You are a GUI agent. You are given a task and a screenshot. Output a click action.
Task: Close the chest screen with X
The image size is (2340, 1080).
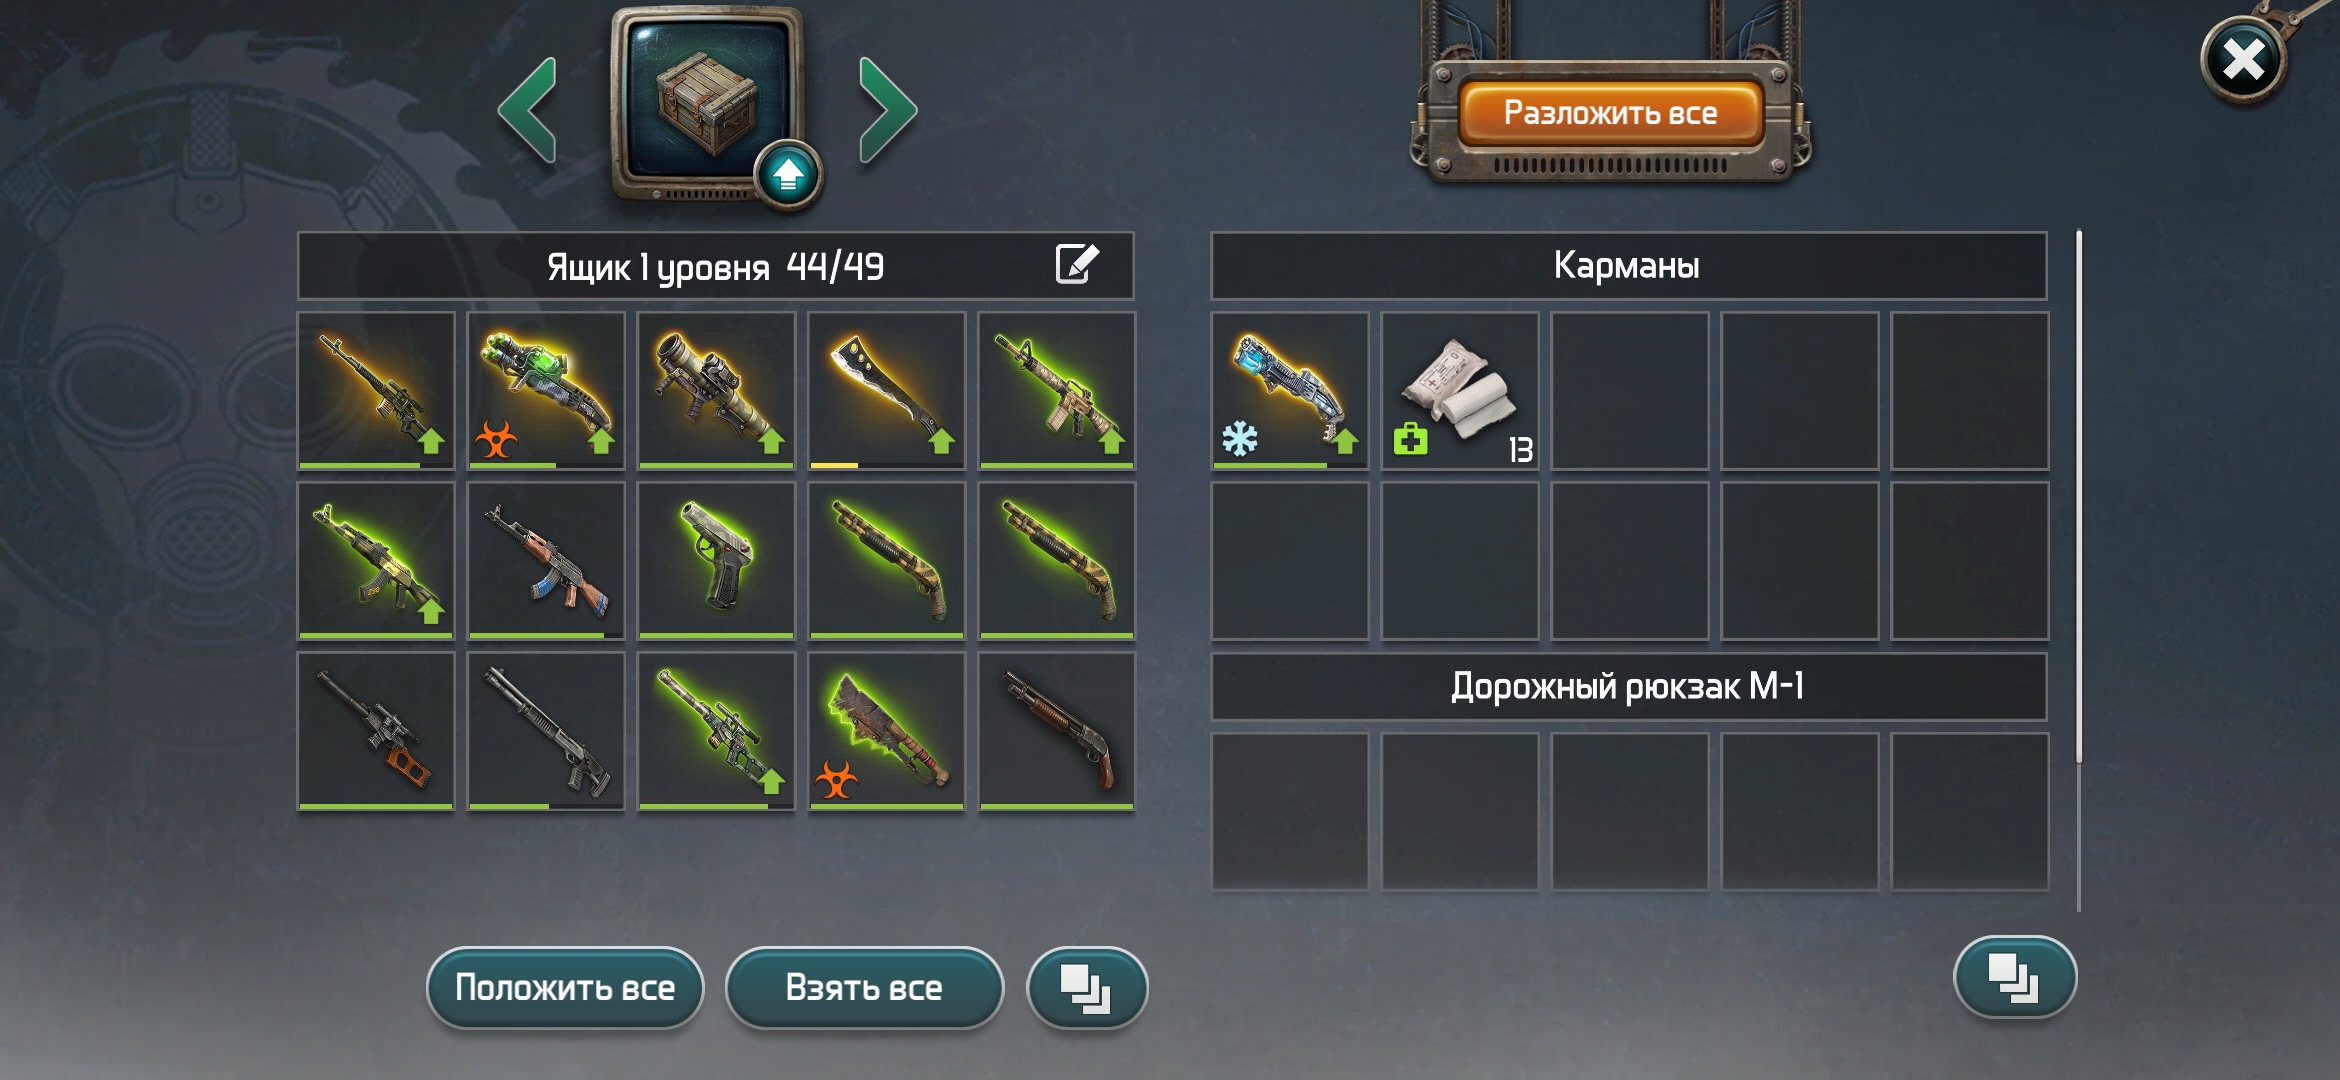click(x=2243, y=60)
